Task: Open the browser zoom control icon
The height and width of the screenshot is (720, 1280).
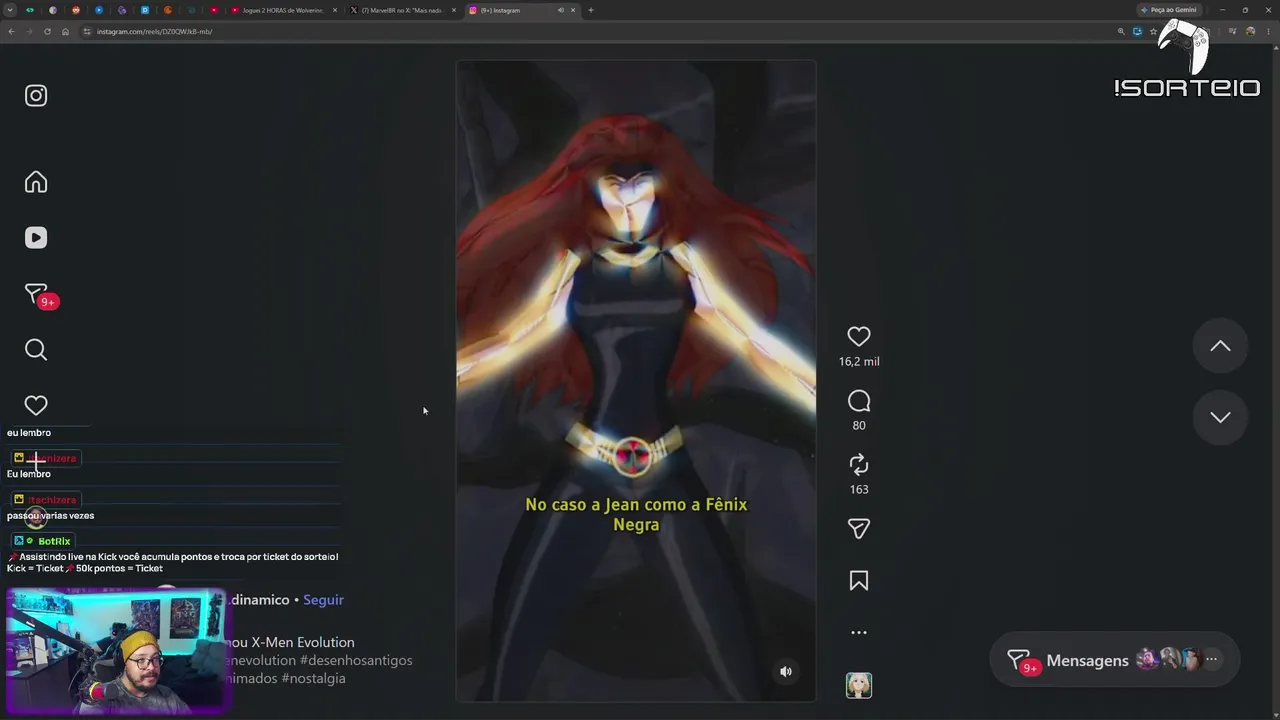Action: [x=1121, y=32]
